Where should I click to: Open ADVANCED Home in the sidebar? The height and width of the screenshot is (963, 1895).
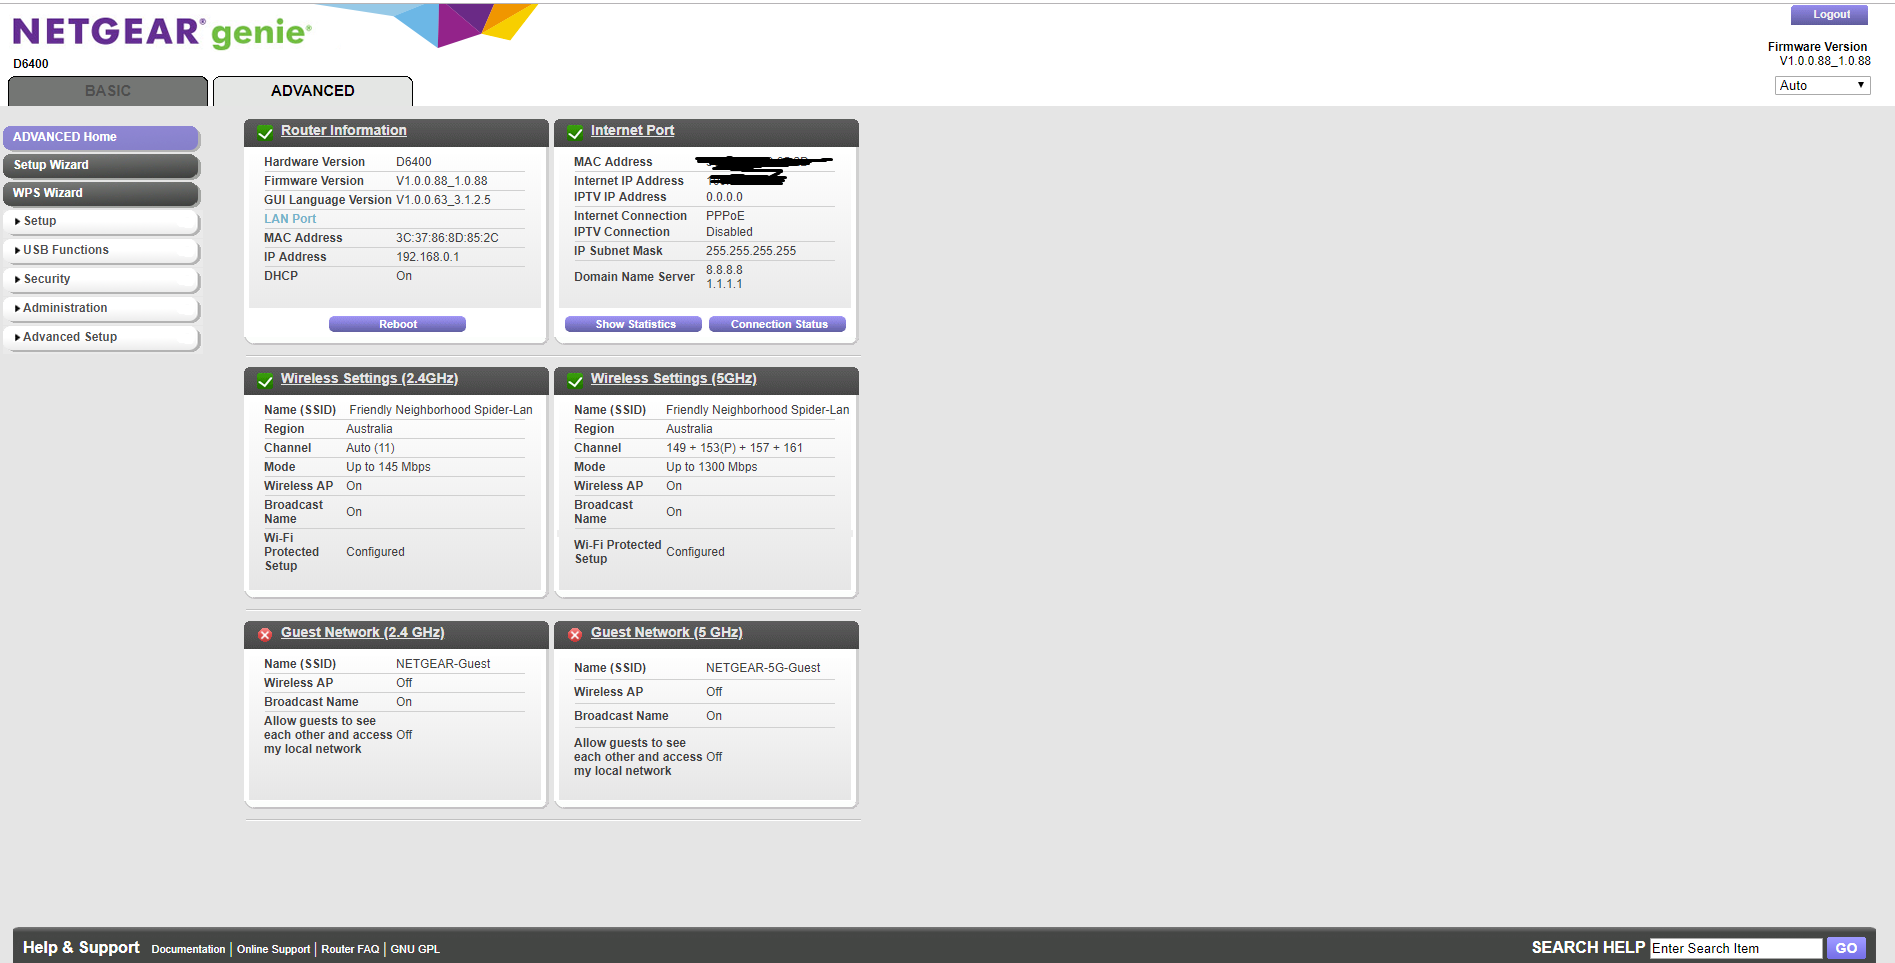click(x=101, y=137)
